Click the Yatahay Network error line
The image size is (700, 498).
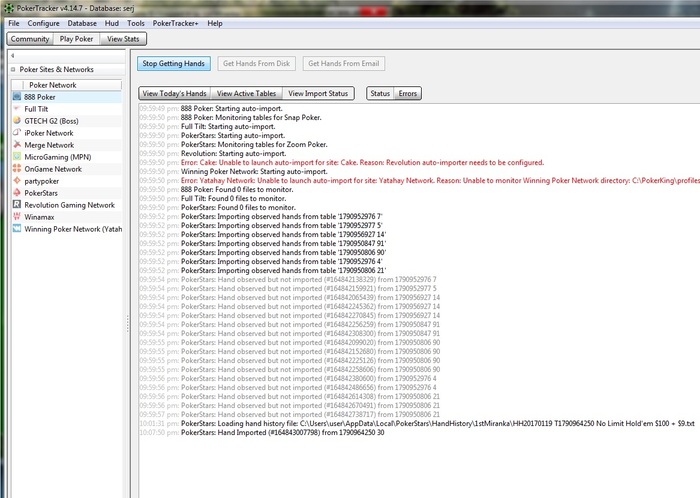[x=420, y=180]
